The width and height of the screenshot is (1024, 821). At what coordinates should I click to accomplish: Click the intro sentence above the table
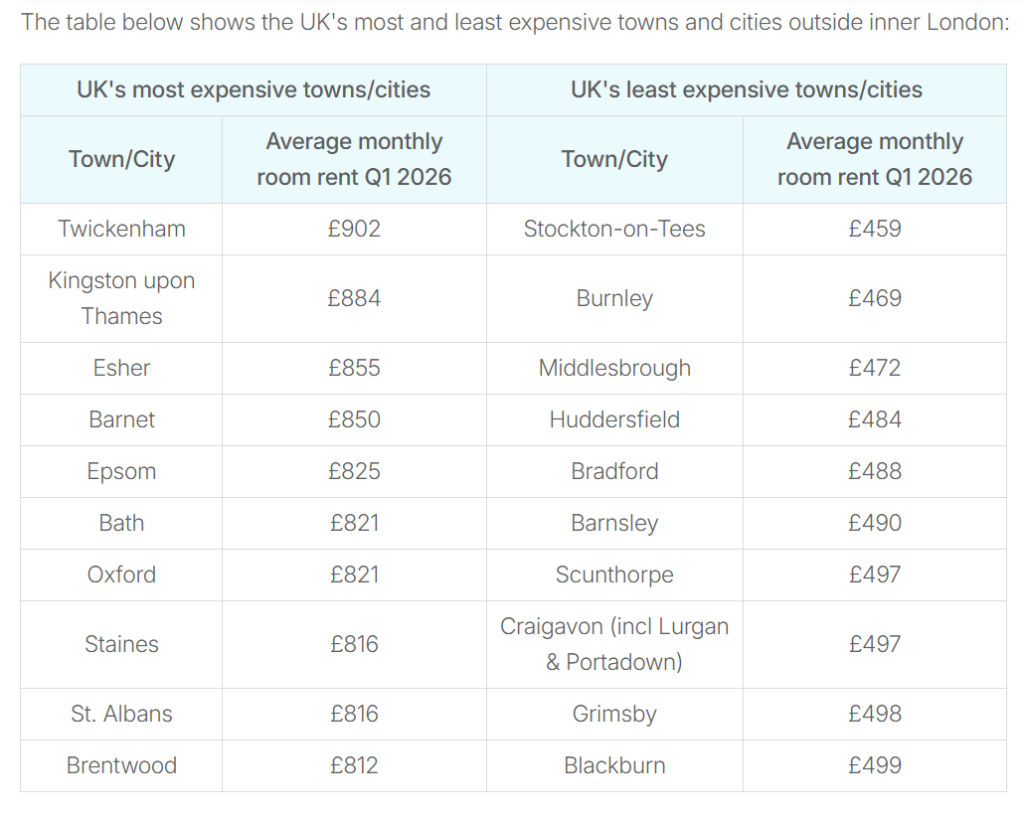(514, 22)
